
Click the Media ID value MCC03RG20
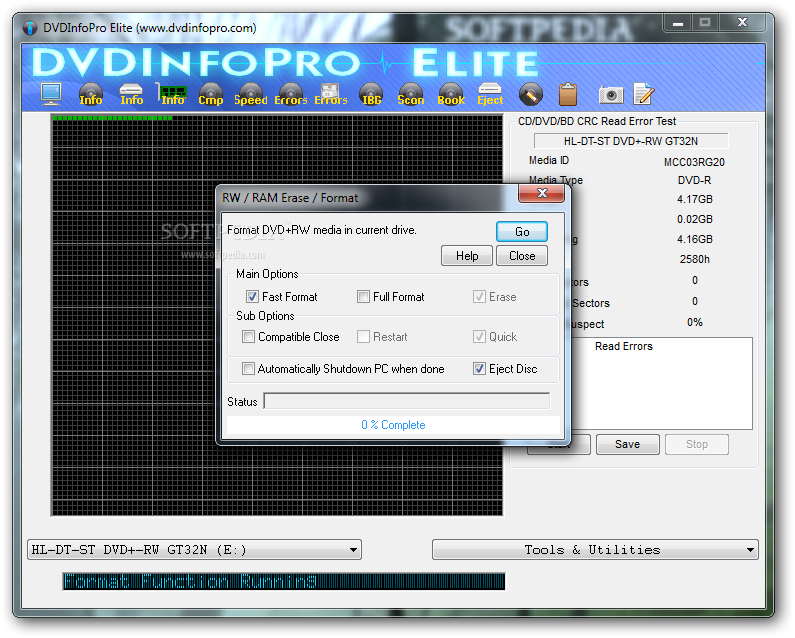[694, 162]
